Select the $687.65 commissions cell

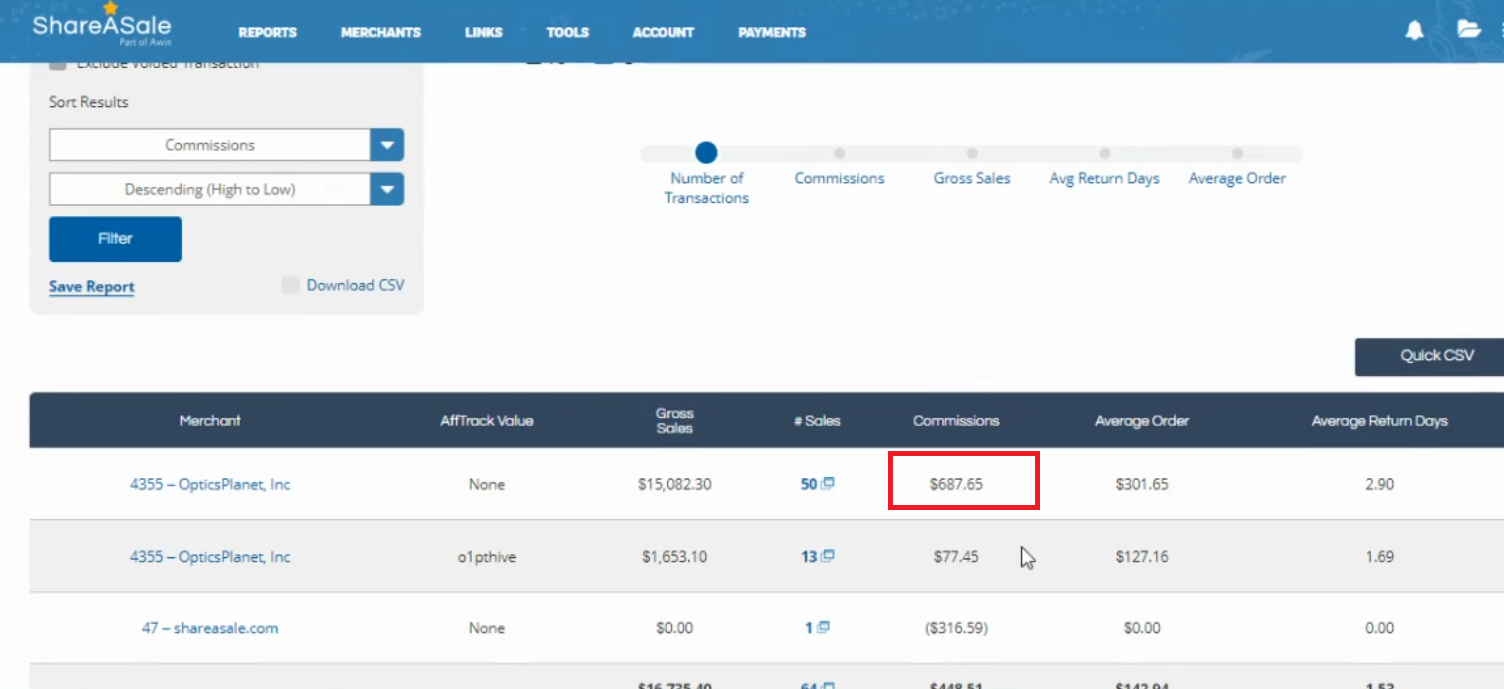tap(956, 484)
